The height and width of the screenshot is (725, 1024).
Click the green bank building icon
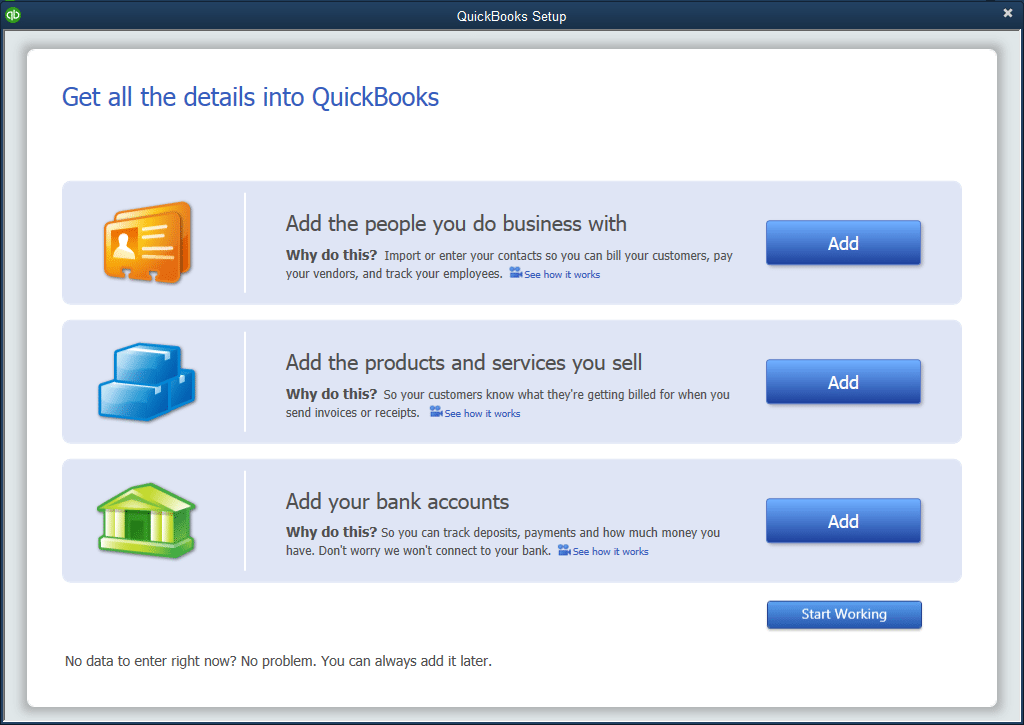point(147,521)
